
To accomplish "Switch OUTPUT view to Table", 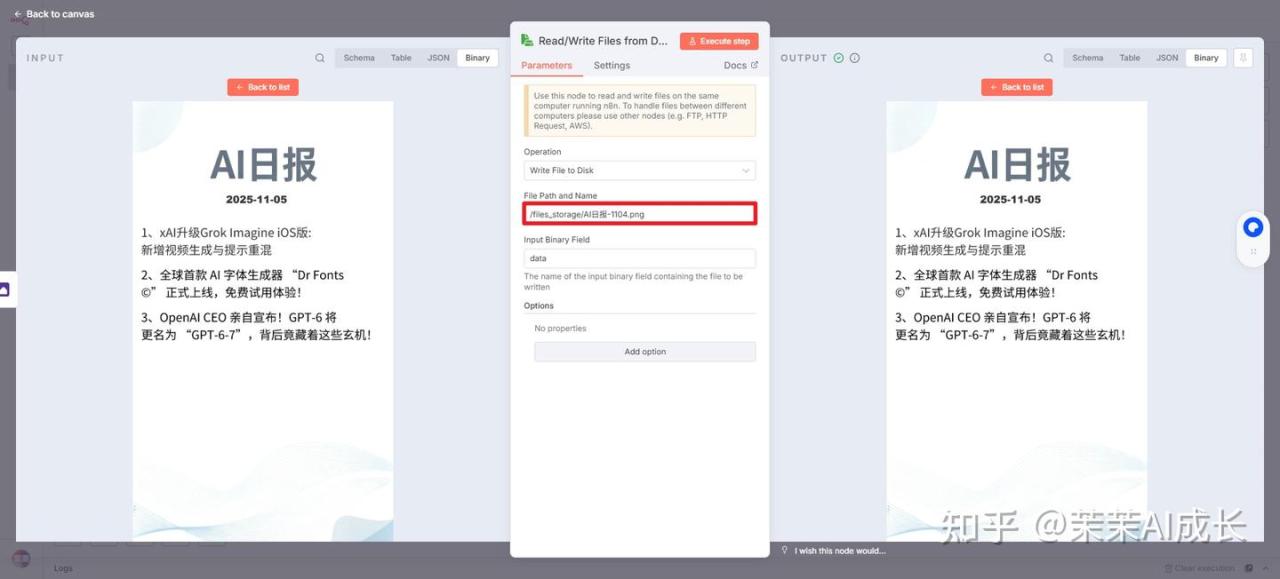I will click(x=1129, y=58).
